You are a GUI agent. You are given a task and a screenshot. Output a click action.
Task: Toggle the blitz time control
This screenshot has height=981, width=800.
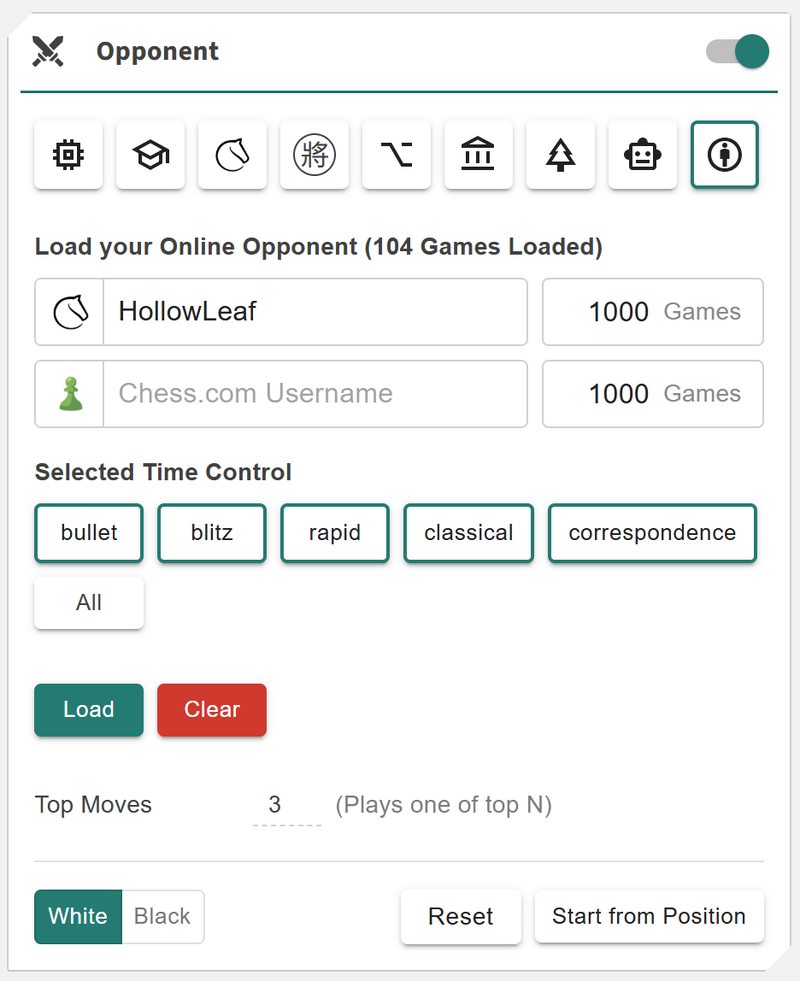[211, 533]
